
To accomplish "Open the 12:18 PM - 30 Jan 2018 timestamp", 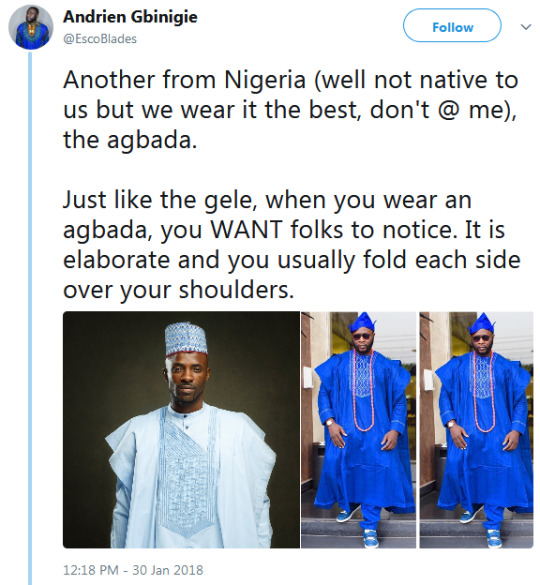I will tap(133, 570).
